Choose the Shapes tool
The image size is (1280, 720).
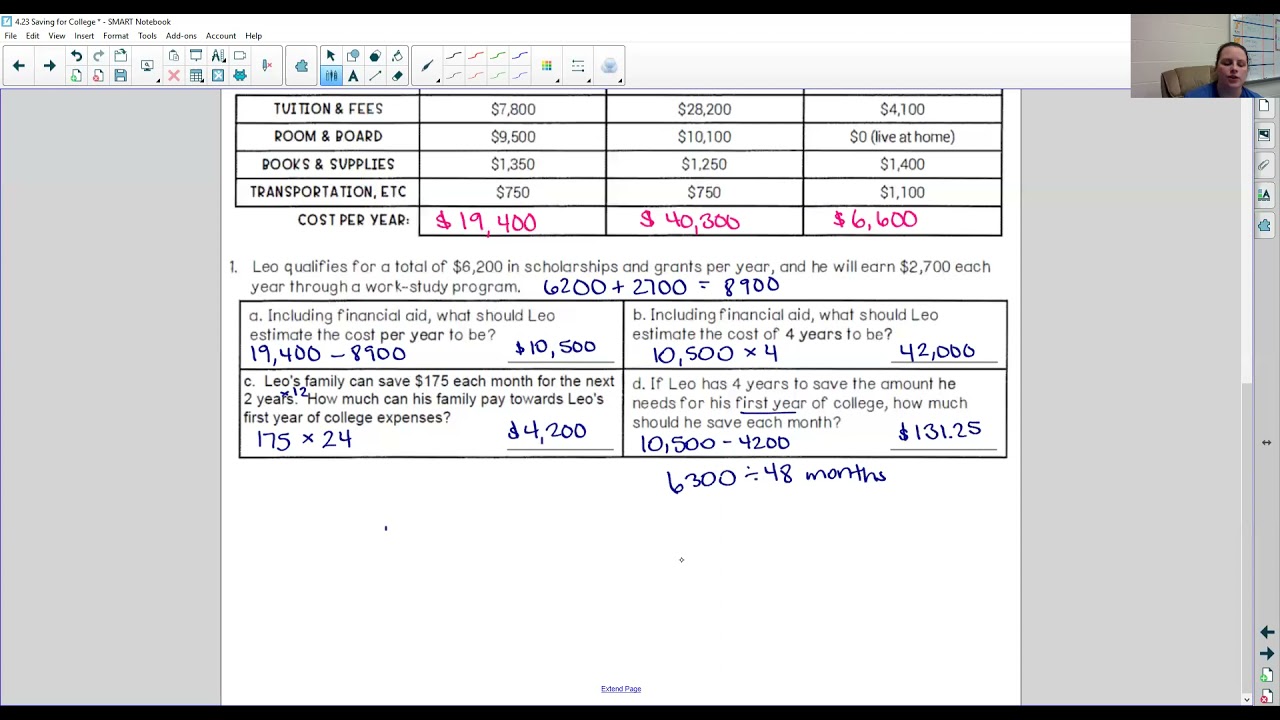353,56
